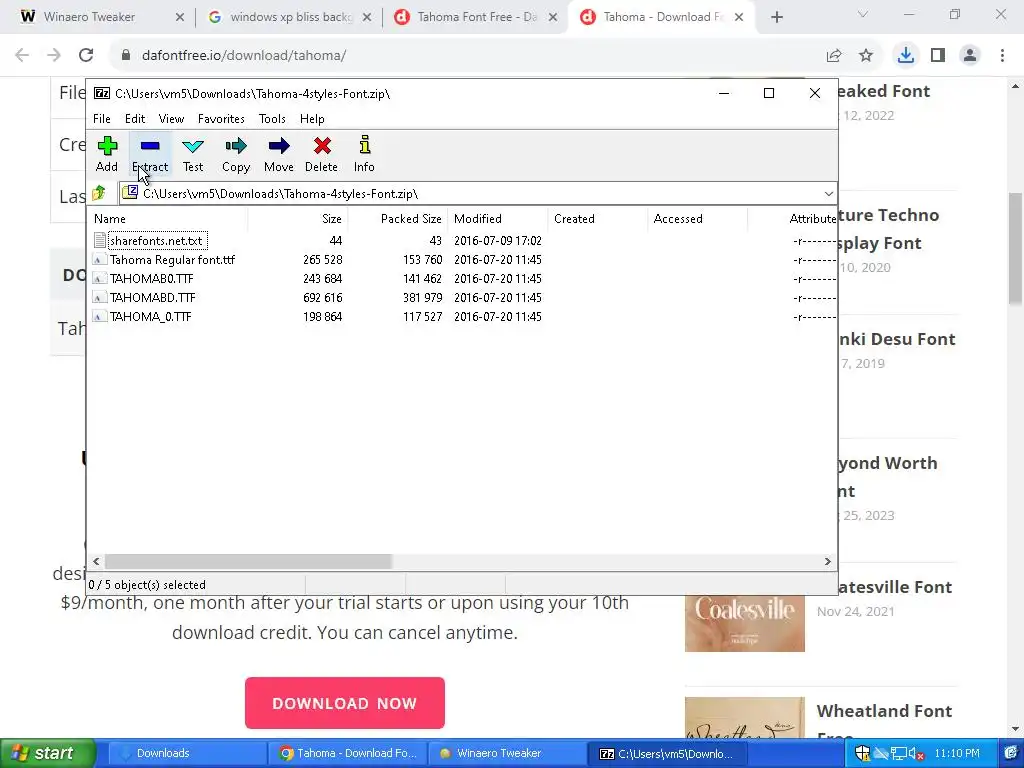This screenshot has width=1024, height=768.
Task: Click the Coalesville font thumbnail
Action: click(x=744, y=623)
